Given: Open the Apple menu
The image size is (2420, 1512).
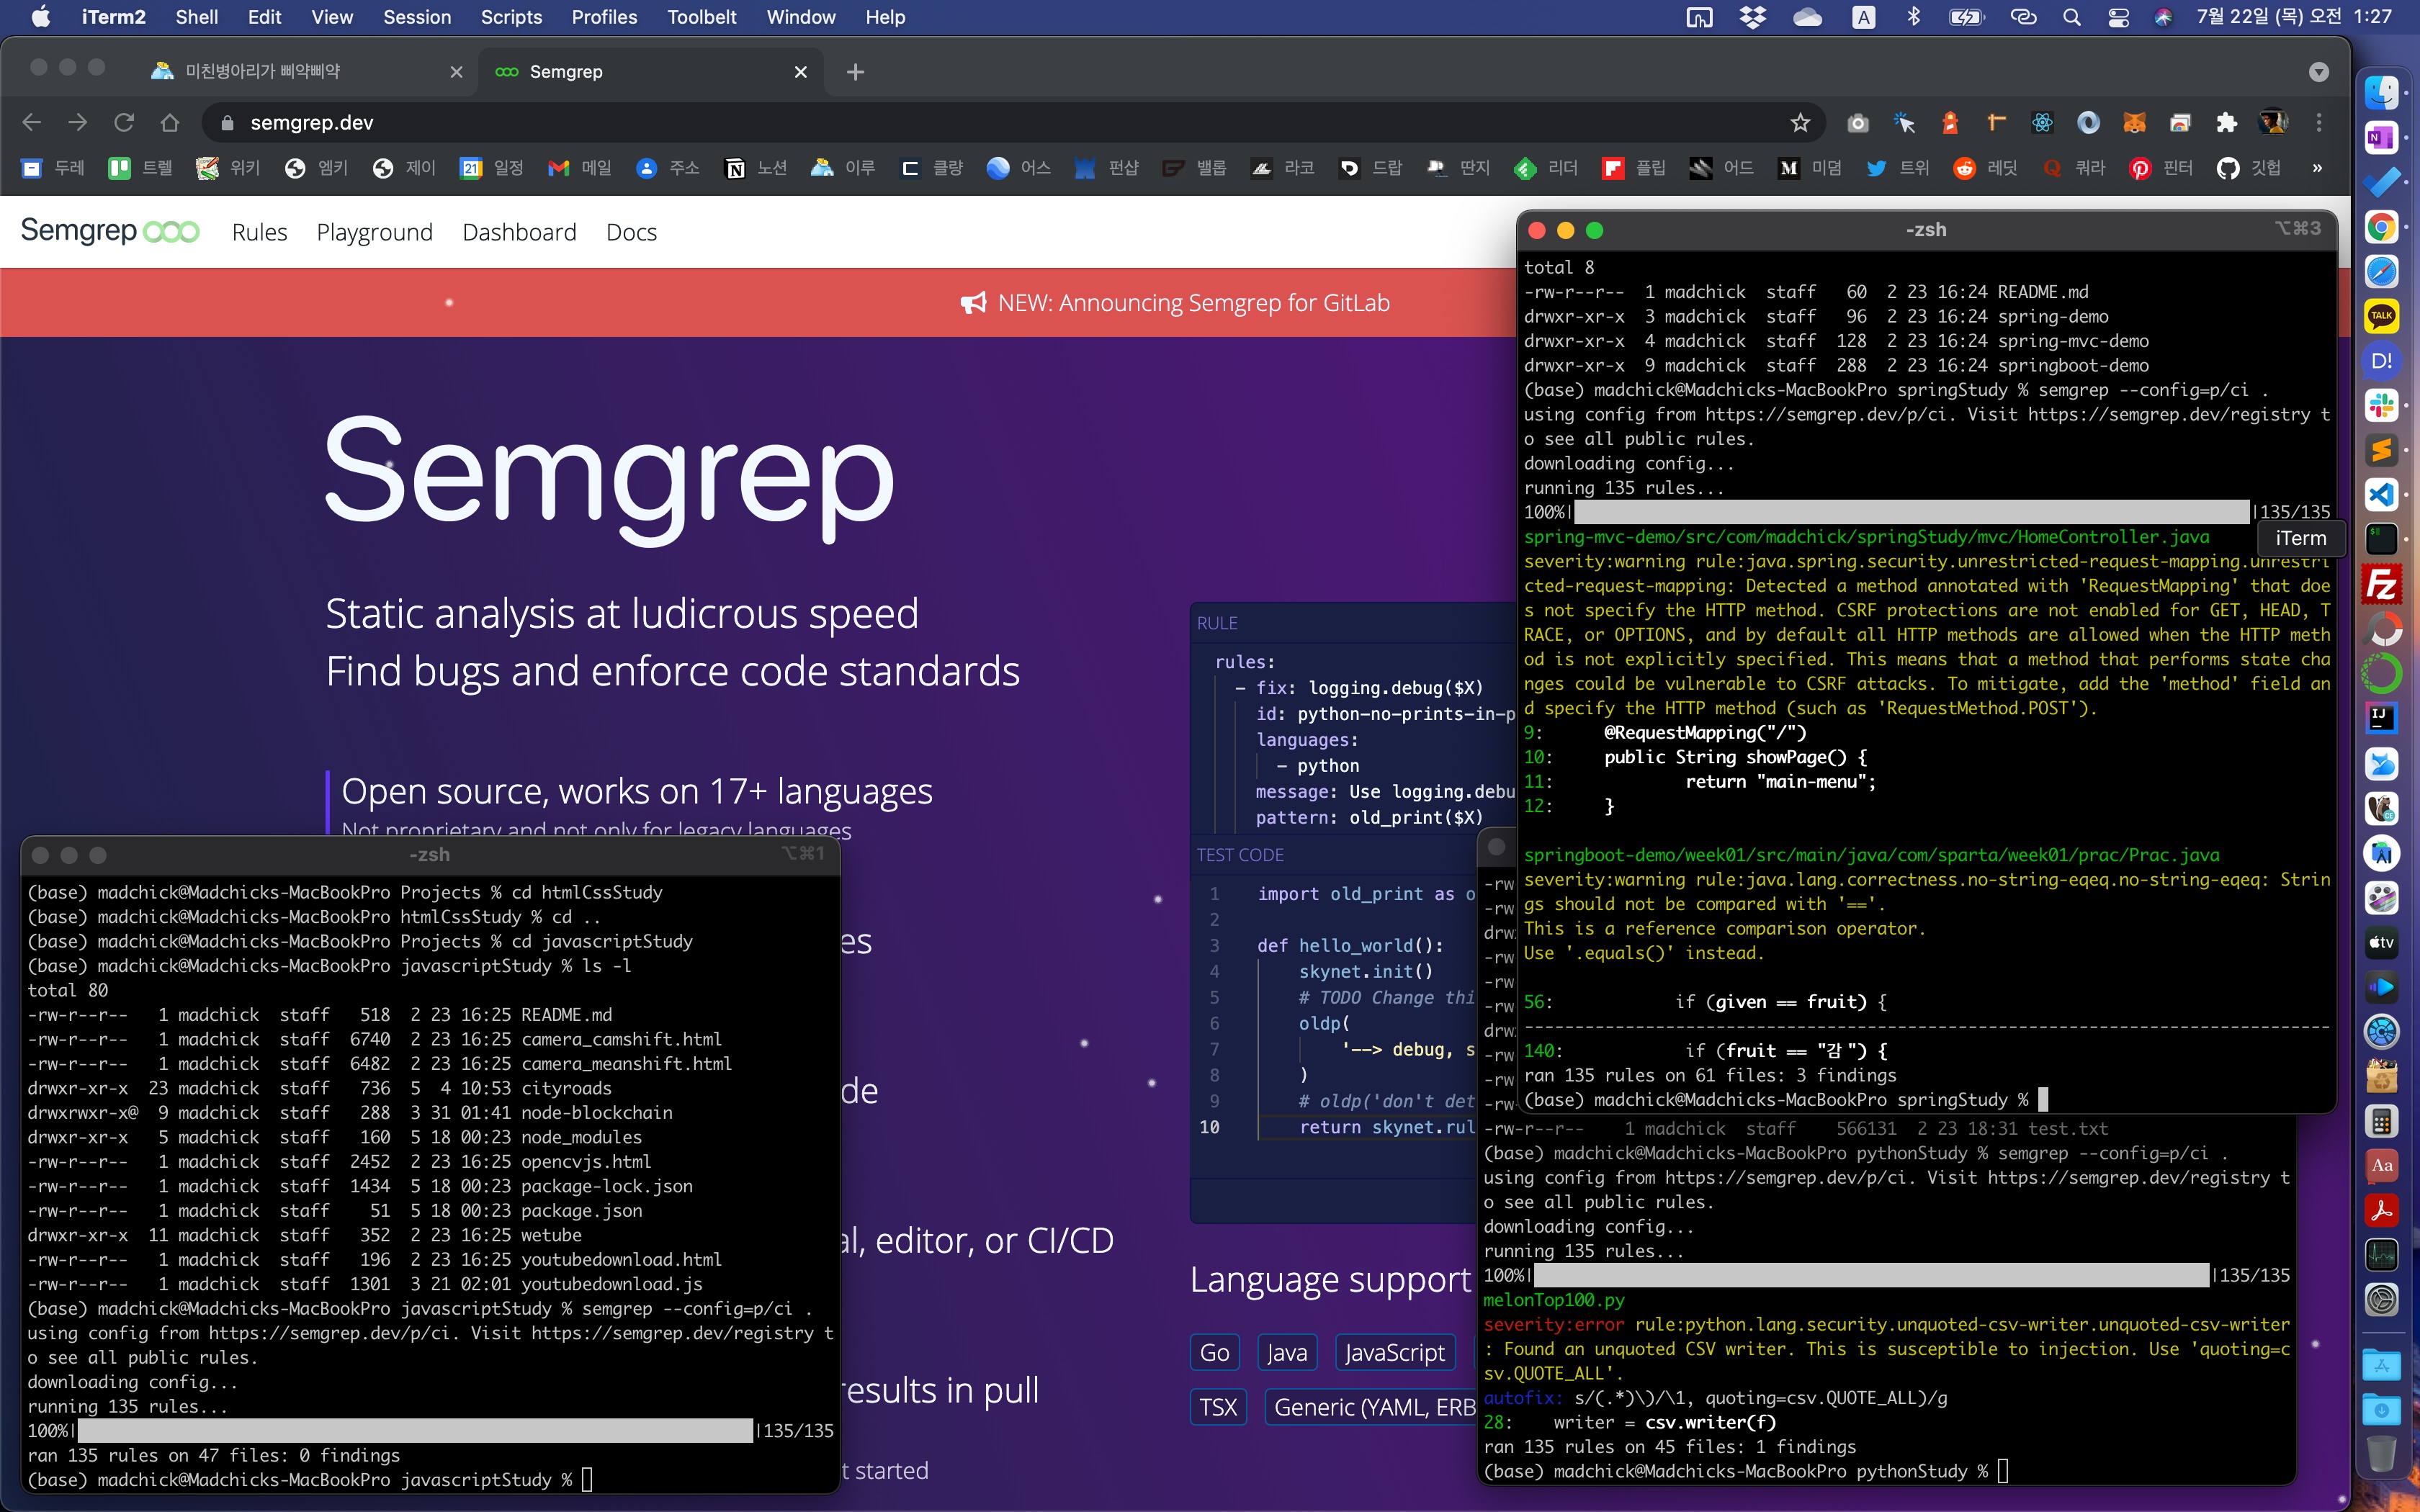Looking at the screenshot, I should [x=41, y=17].
